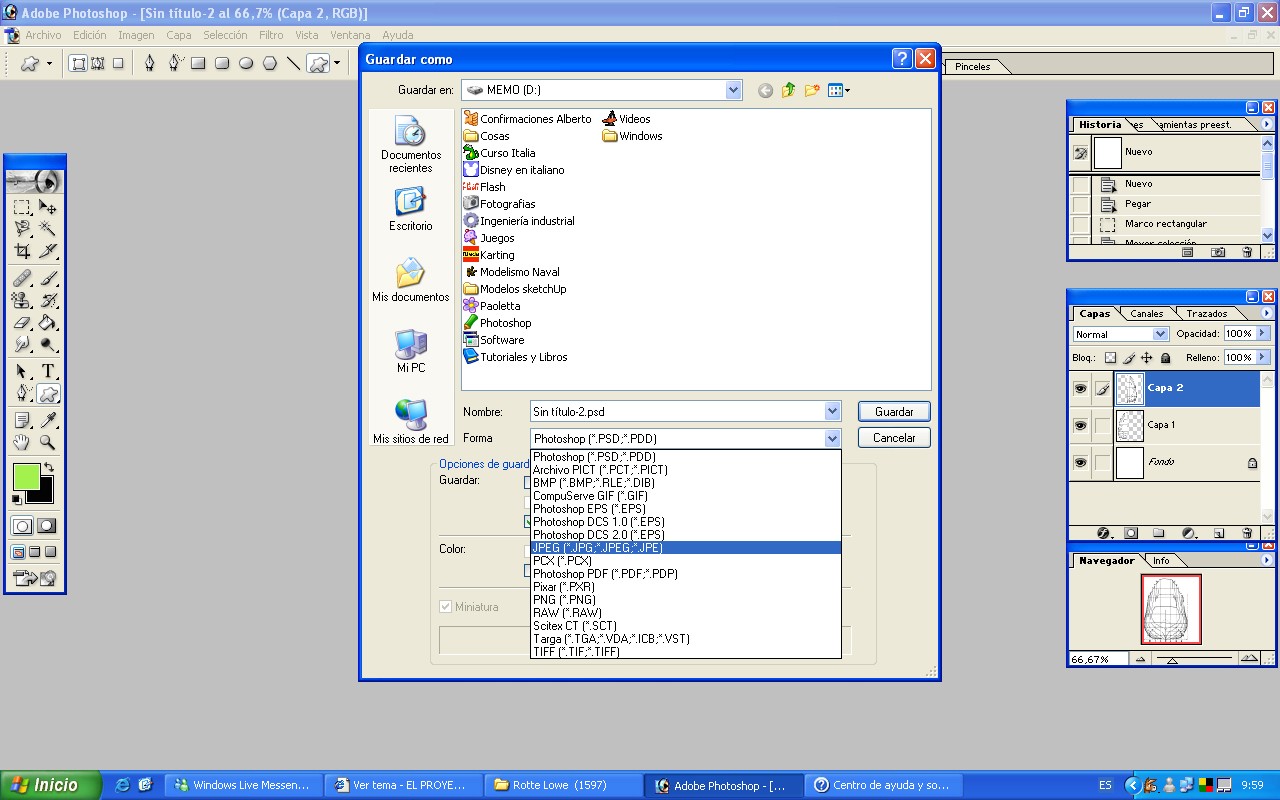
Task: Select the Type tool
Action: point(47,371)
